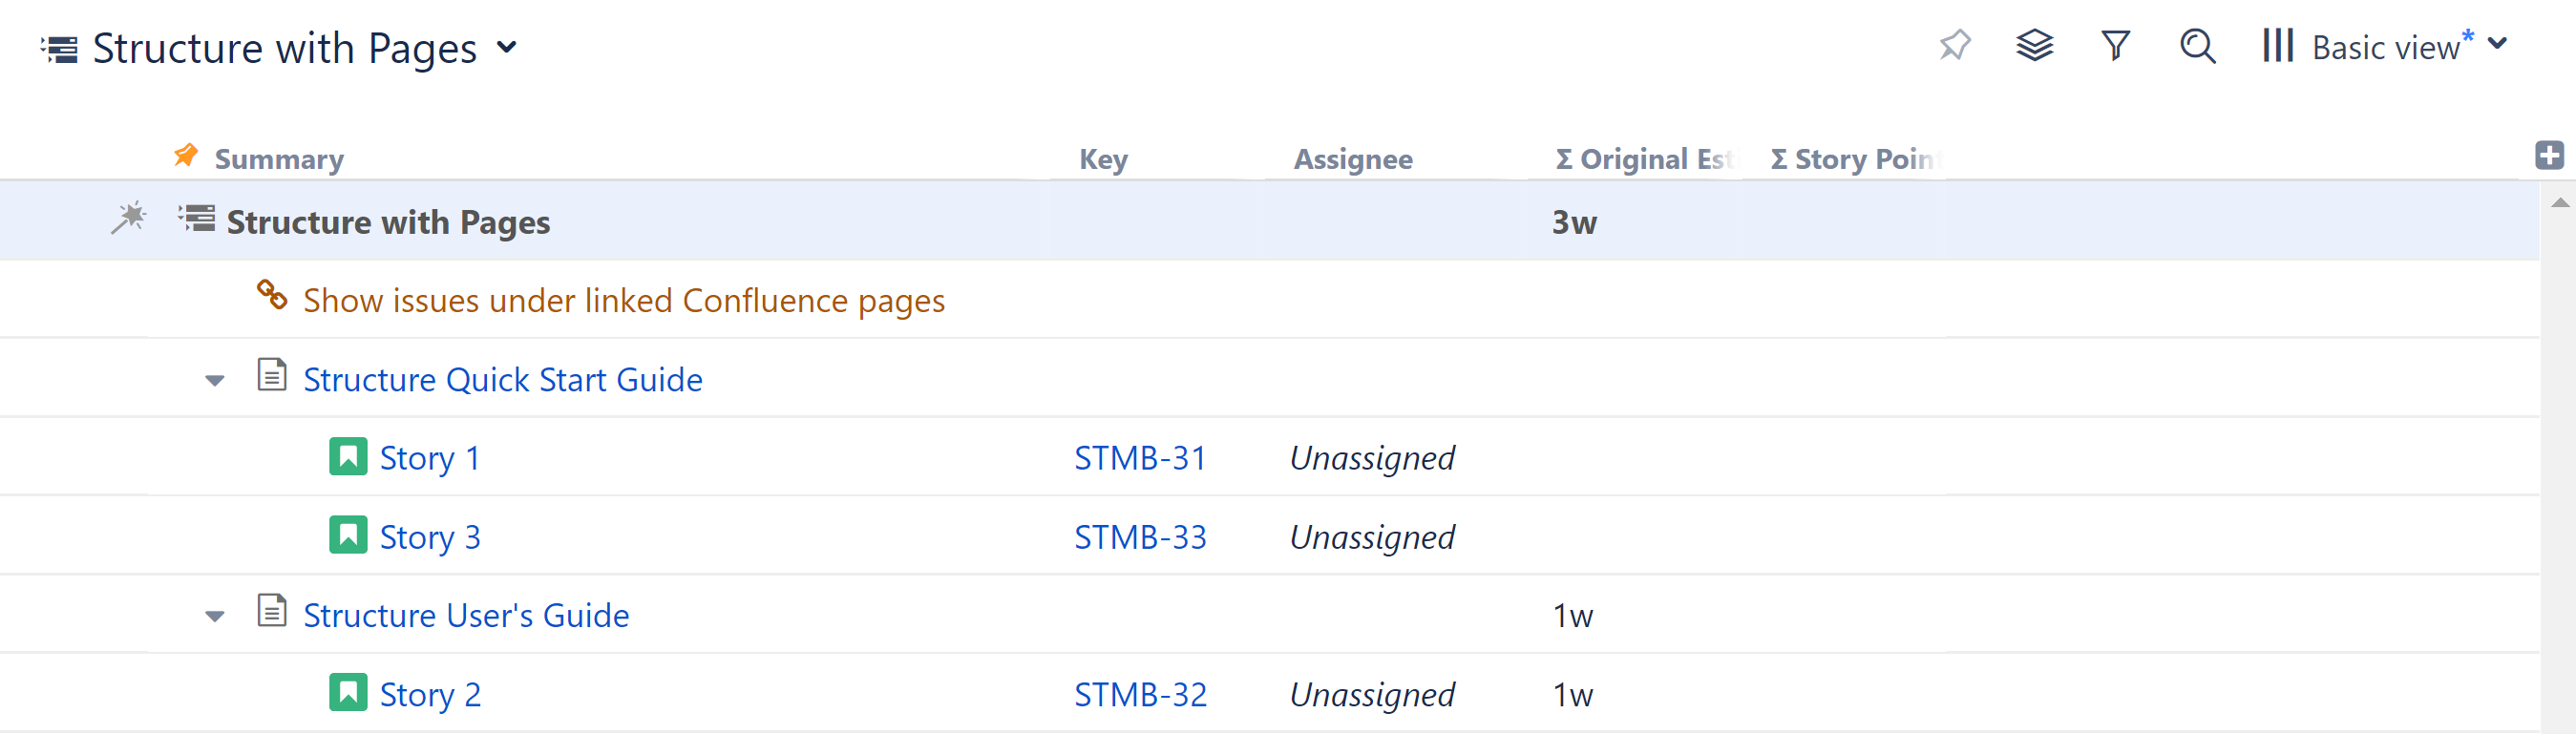
Task: Click the pin icon beside Summary column header
Action: coord(185,156)
